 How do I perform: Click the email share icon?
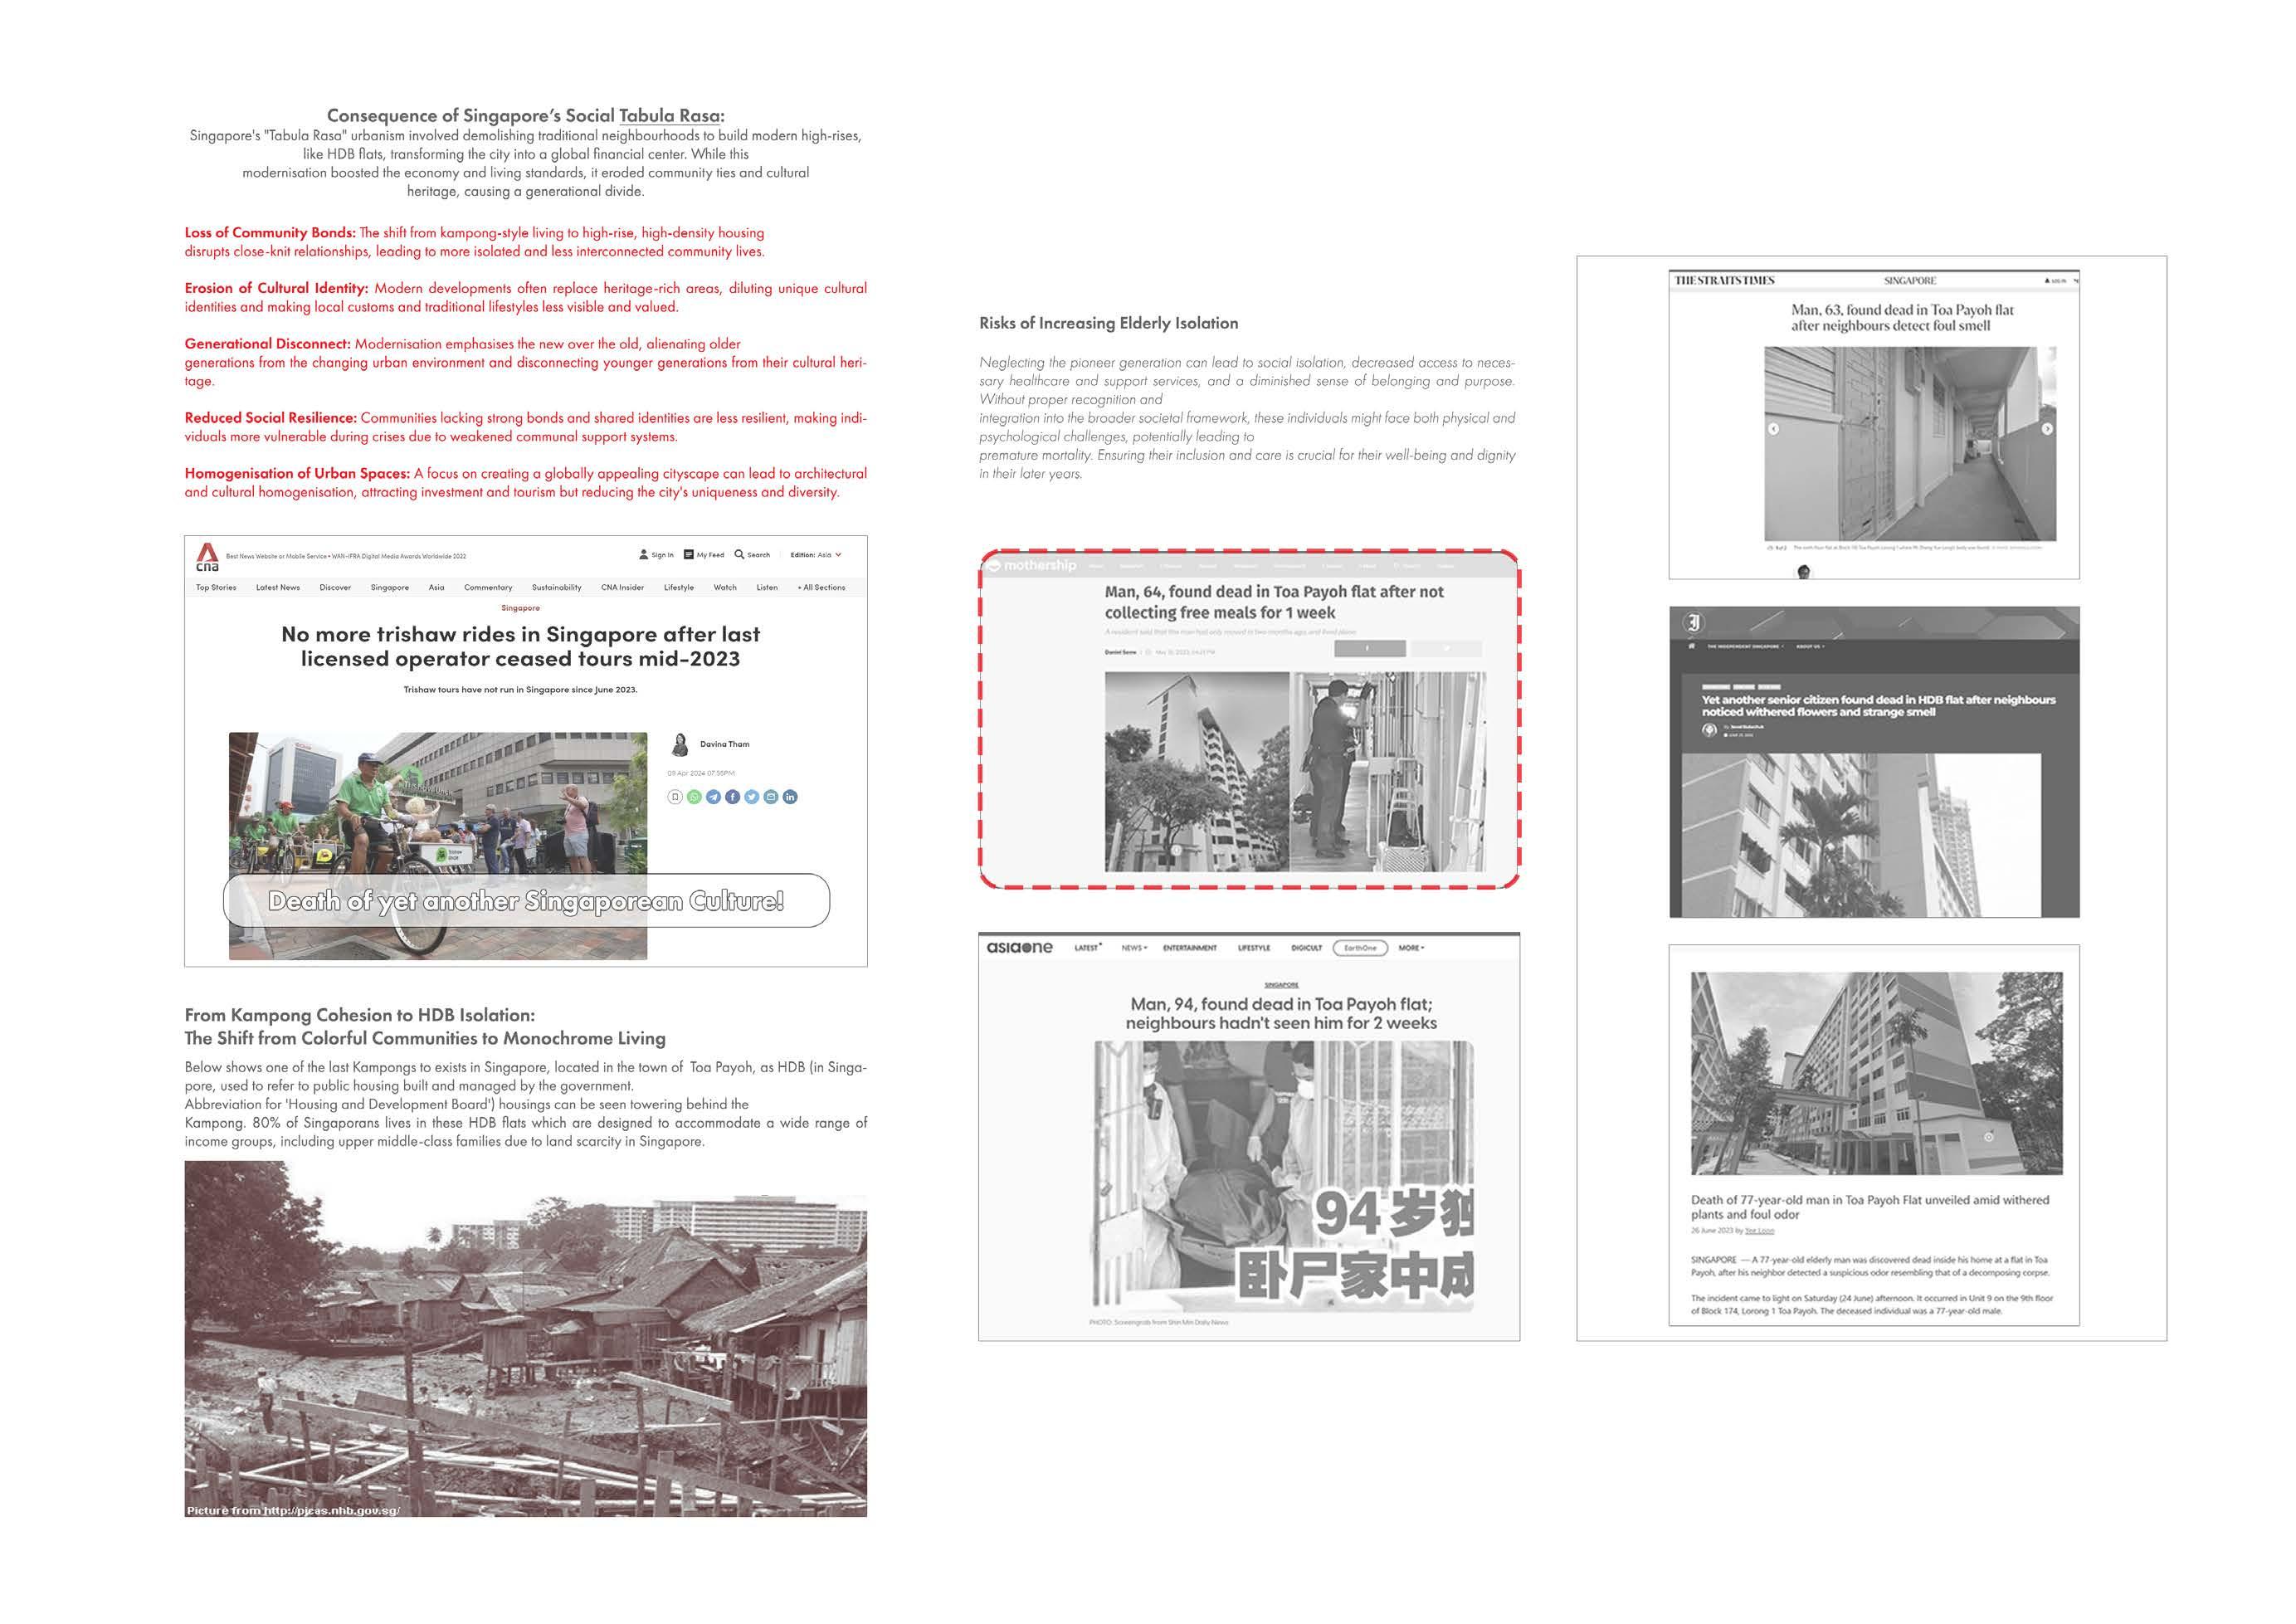coord(771,797)
